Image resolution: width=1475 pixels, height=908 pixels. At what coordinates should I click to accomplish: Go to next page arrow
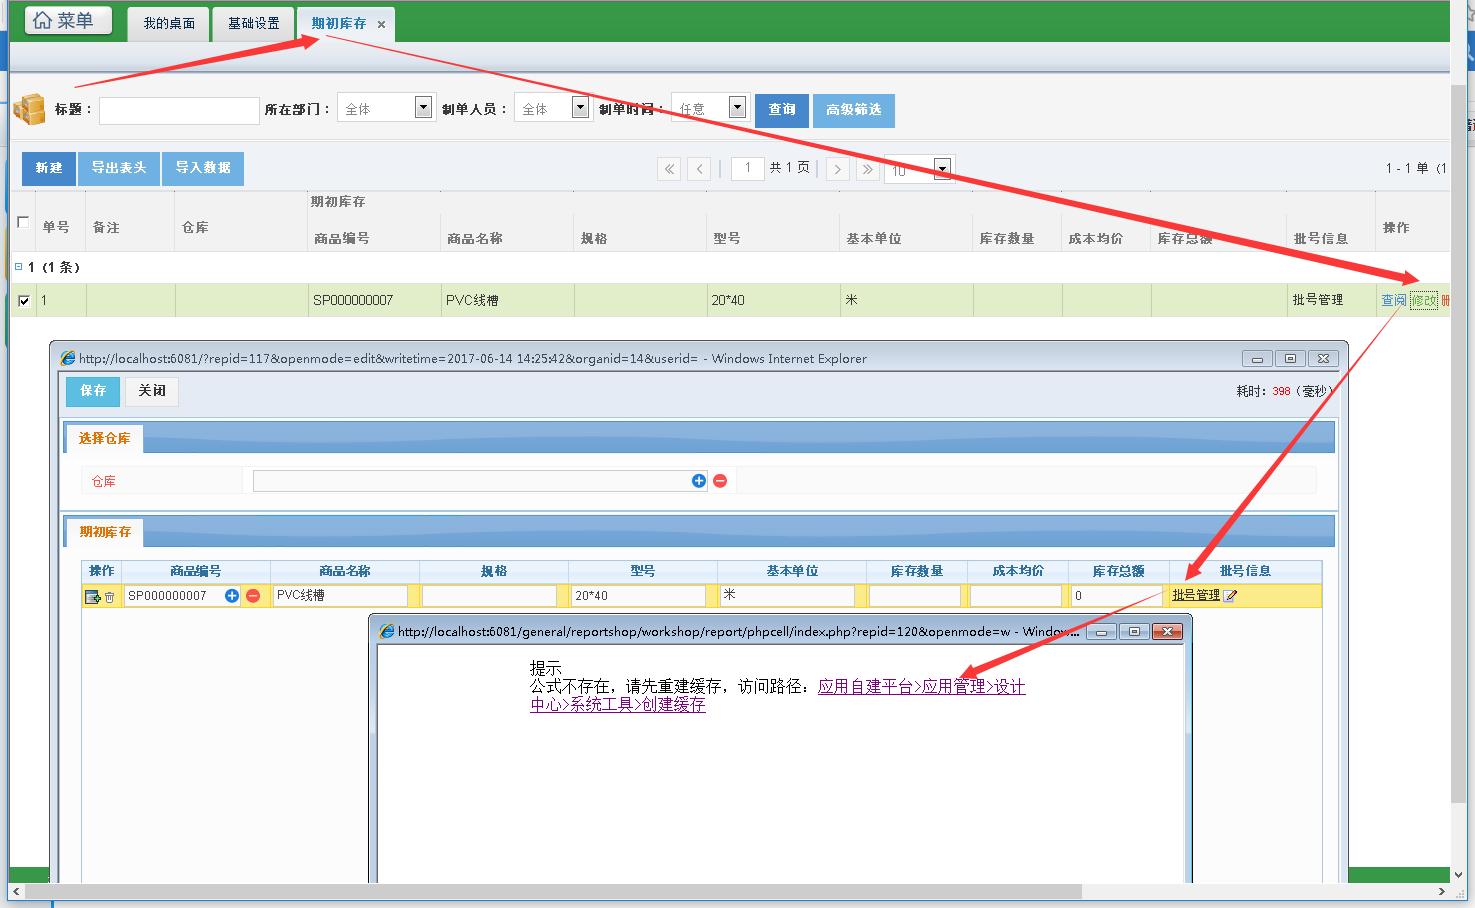838,169
